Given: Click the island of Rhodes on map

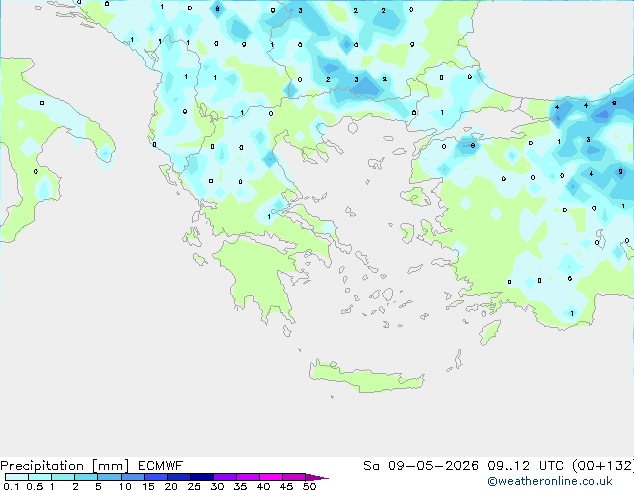Looking at the screenshot, I should [490, 332].
